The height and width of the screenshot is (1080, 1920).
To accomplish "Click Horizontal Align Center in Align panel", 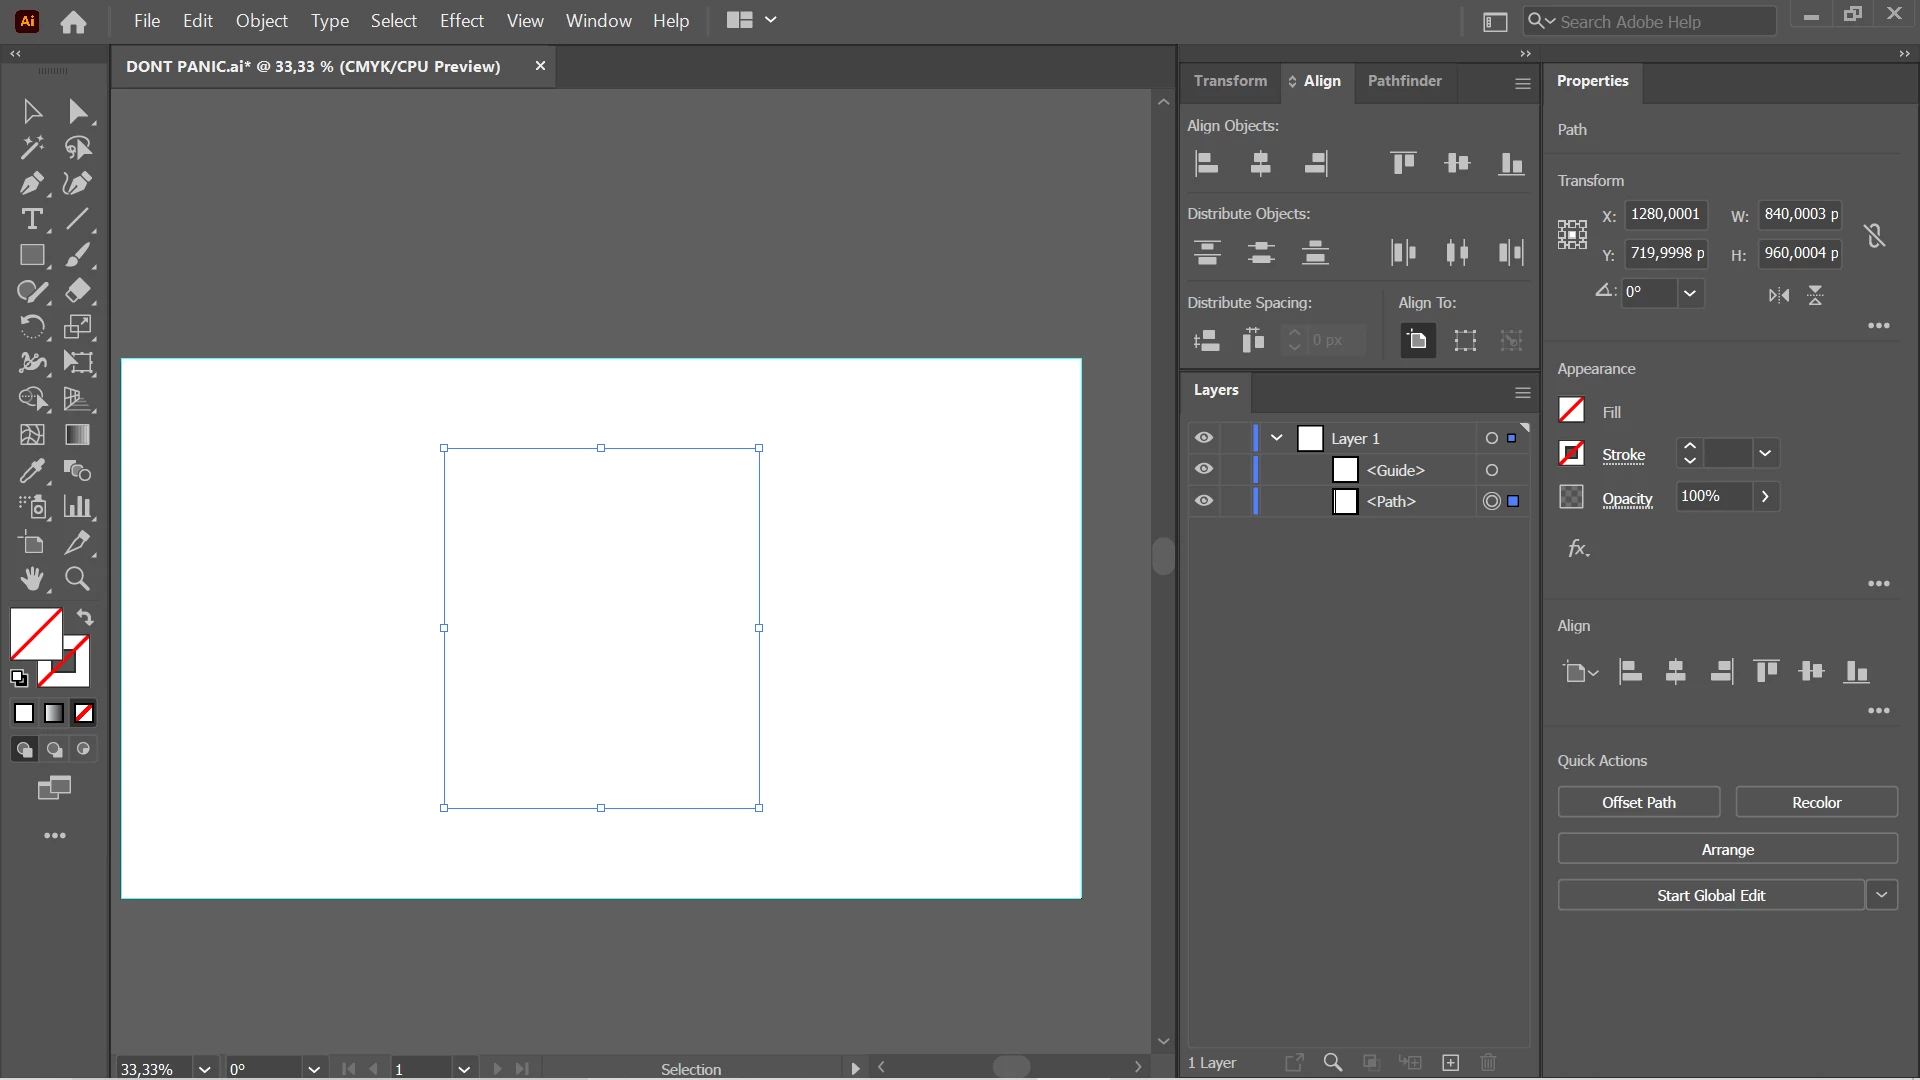I will (1260, 164).
